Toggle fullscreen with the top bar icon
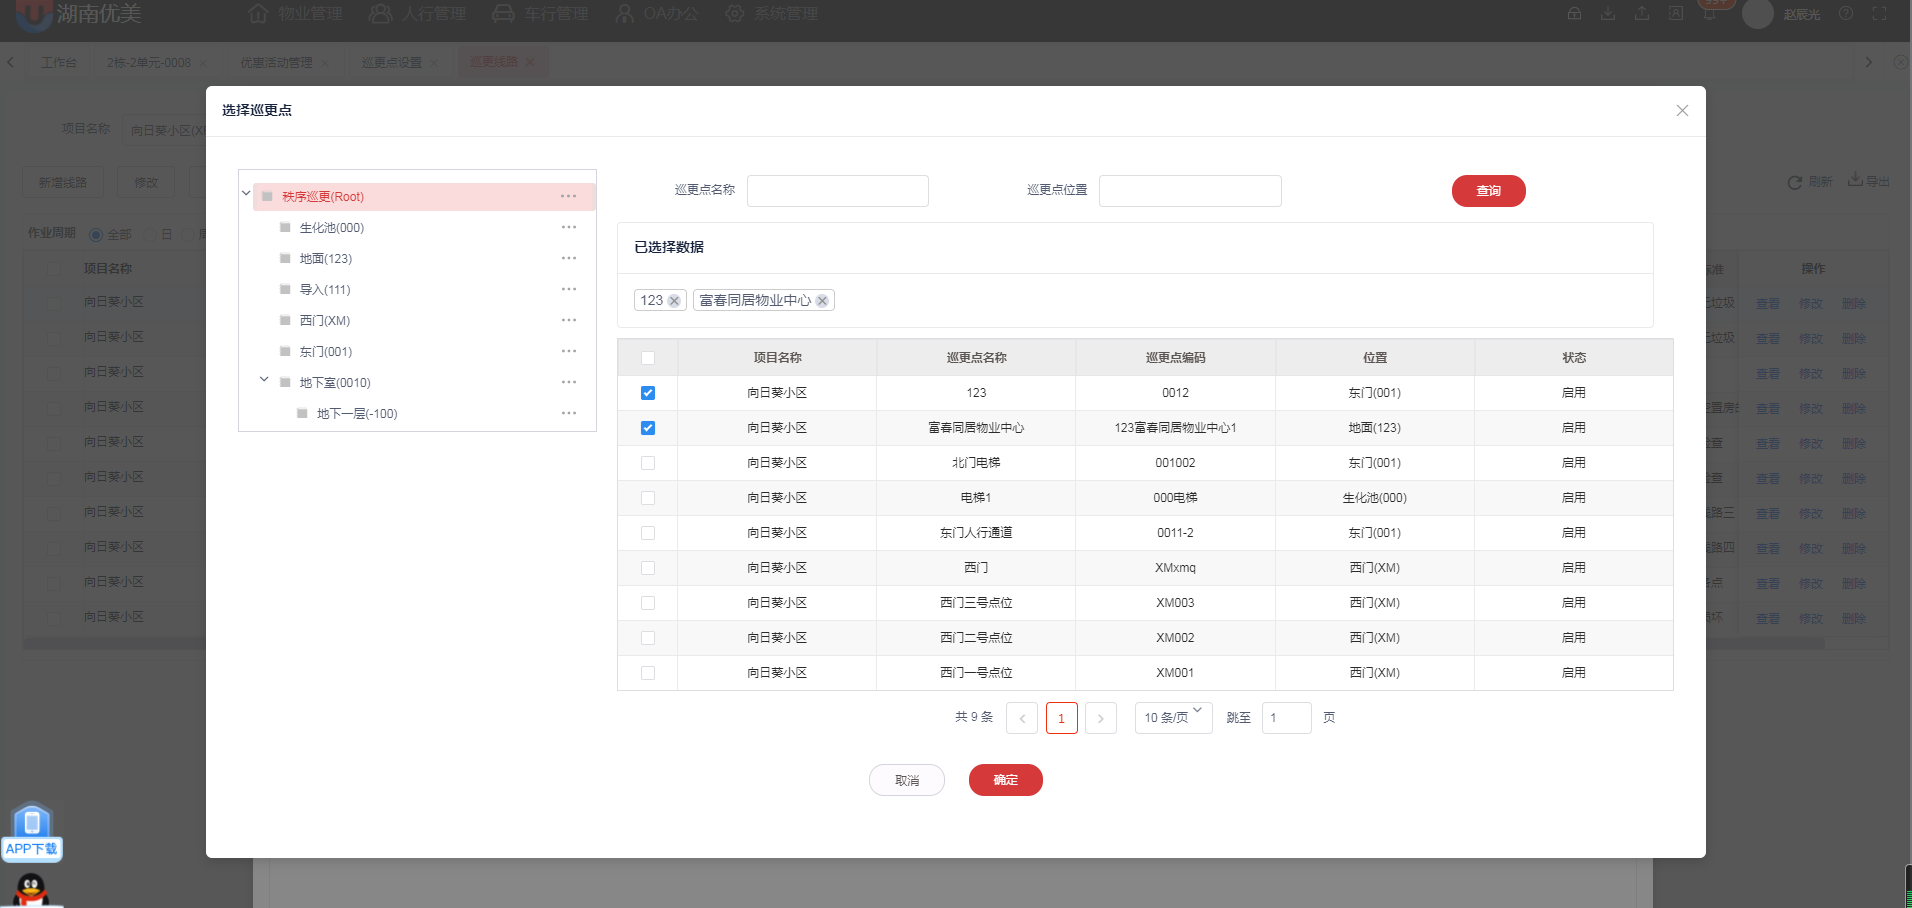This screenshot has height=908, width=1912. click(1879, 14)
